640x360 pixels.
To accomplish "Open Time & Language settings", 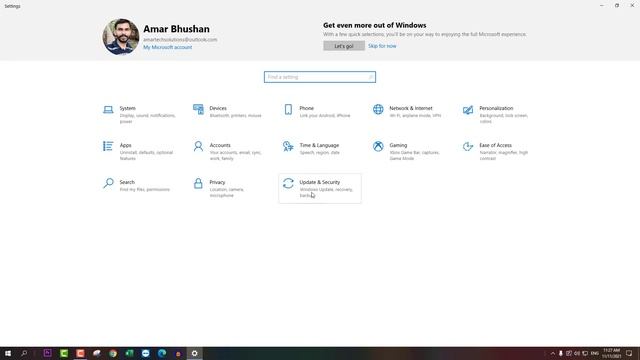I will pyautogui.click(x=319, y=151).
